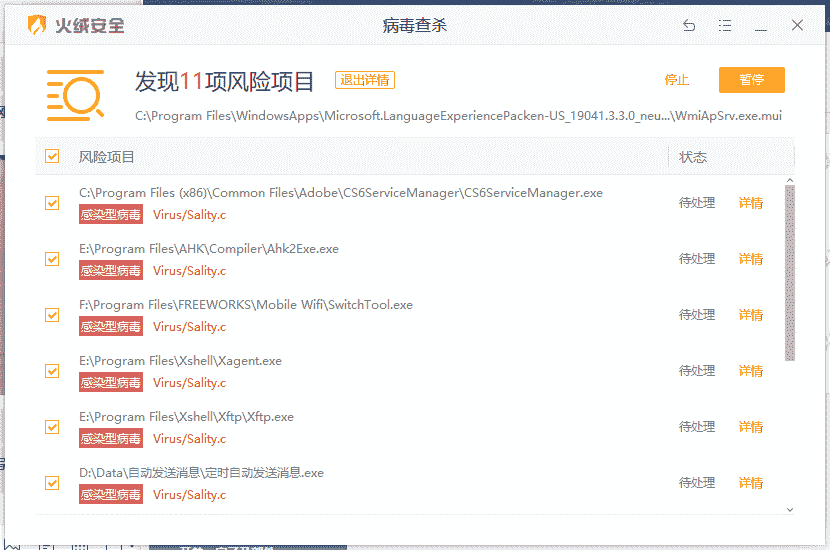Open the main menu list icon
The height and width of the screenshot is (550, 830).
[725, 25]
